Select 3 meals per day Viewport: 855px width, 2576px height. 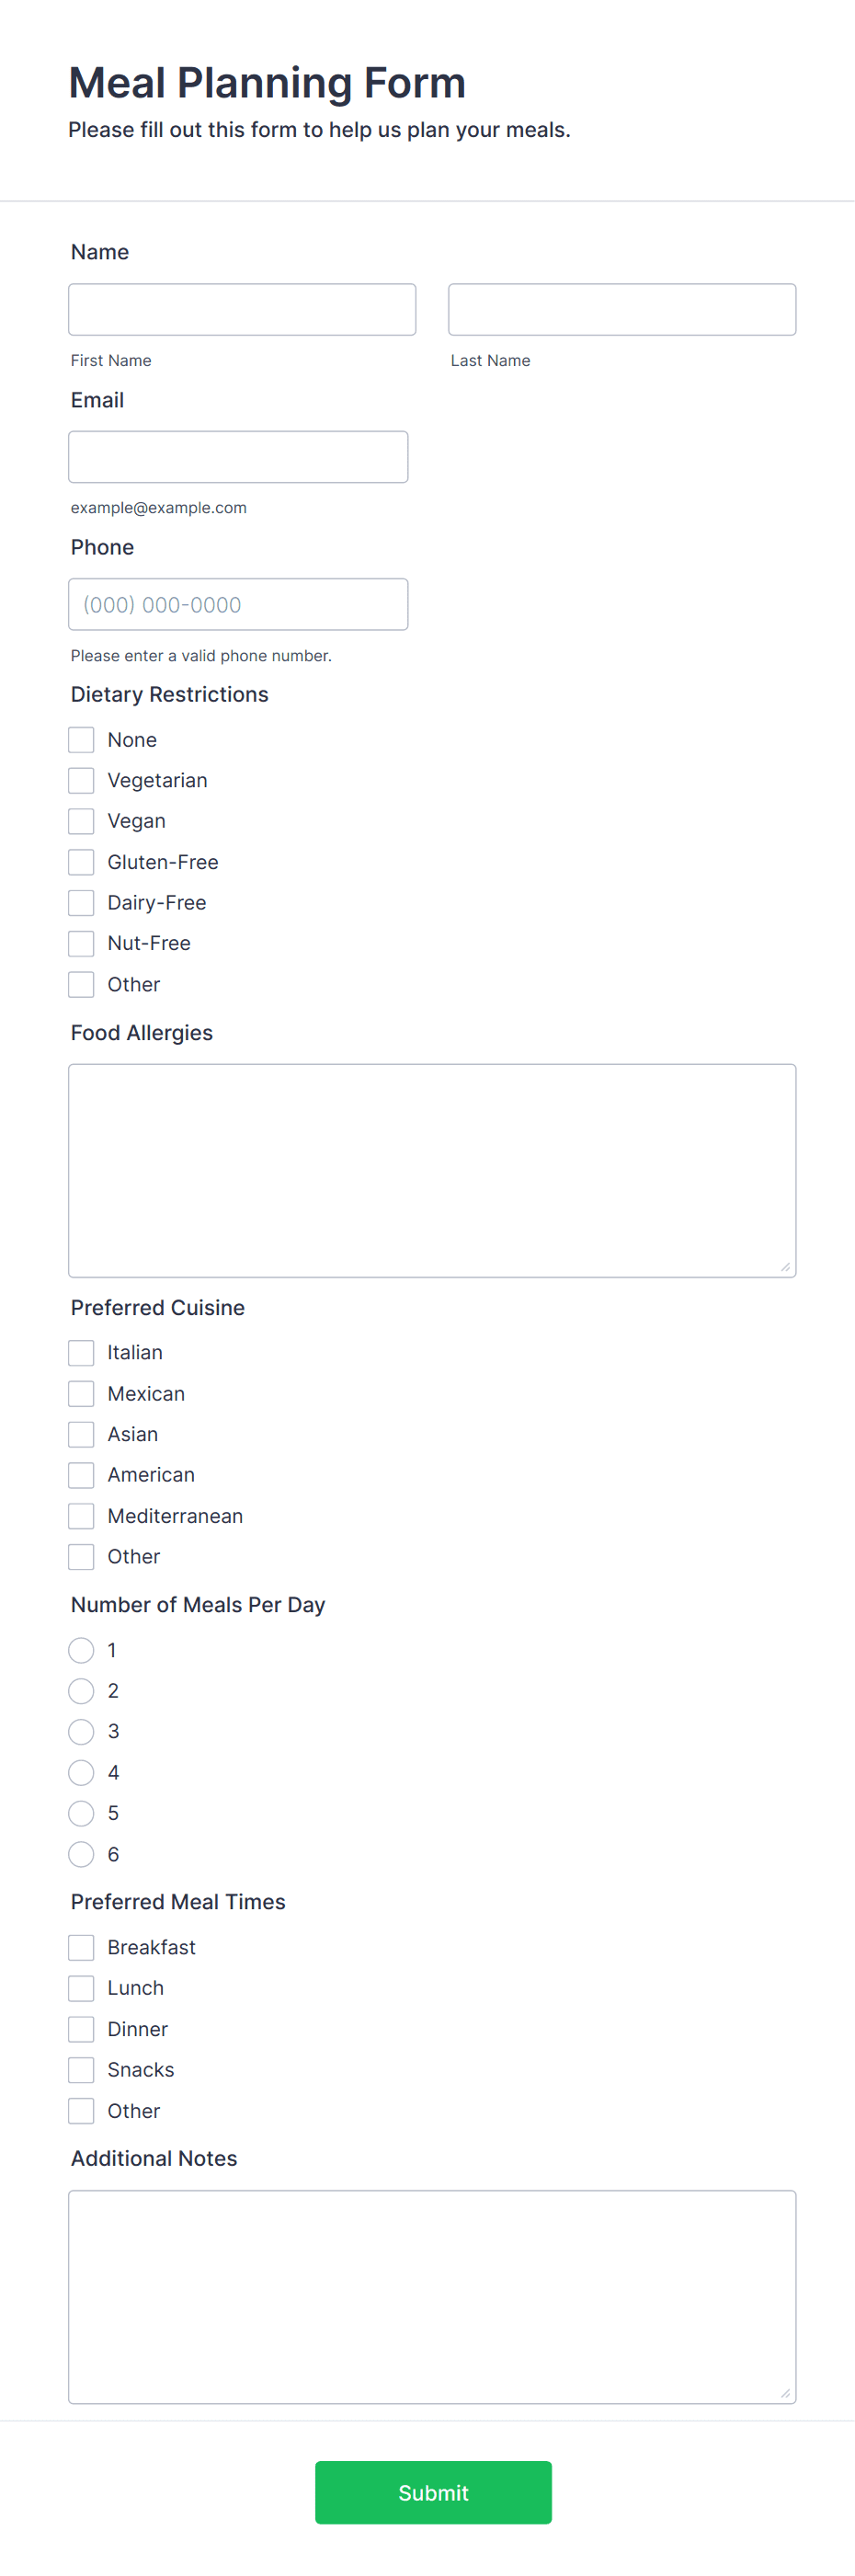[81, 1731]
